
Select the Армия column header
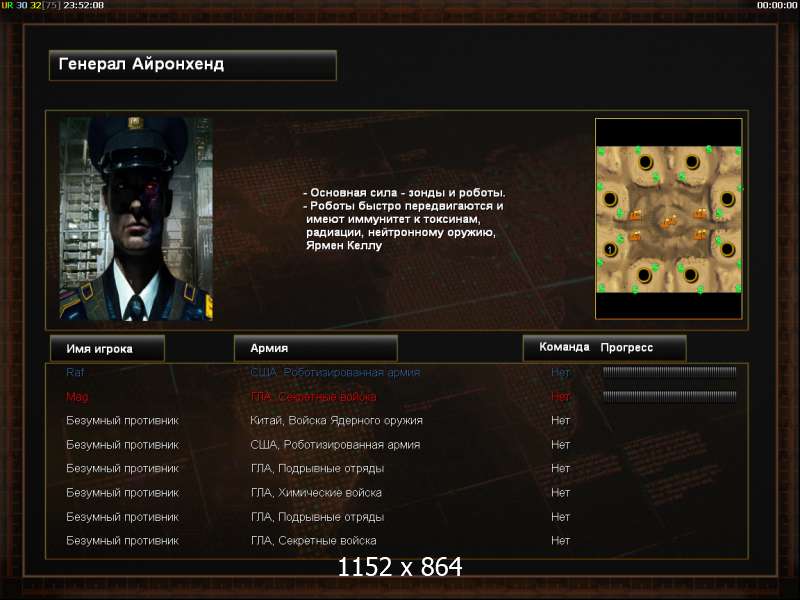[x=315, y=348]
